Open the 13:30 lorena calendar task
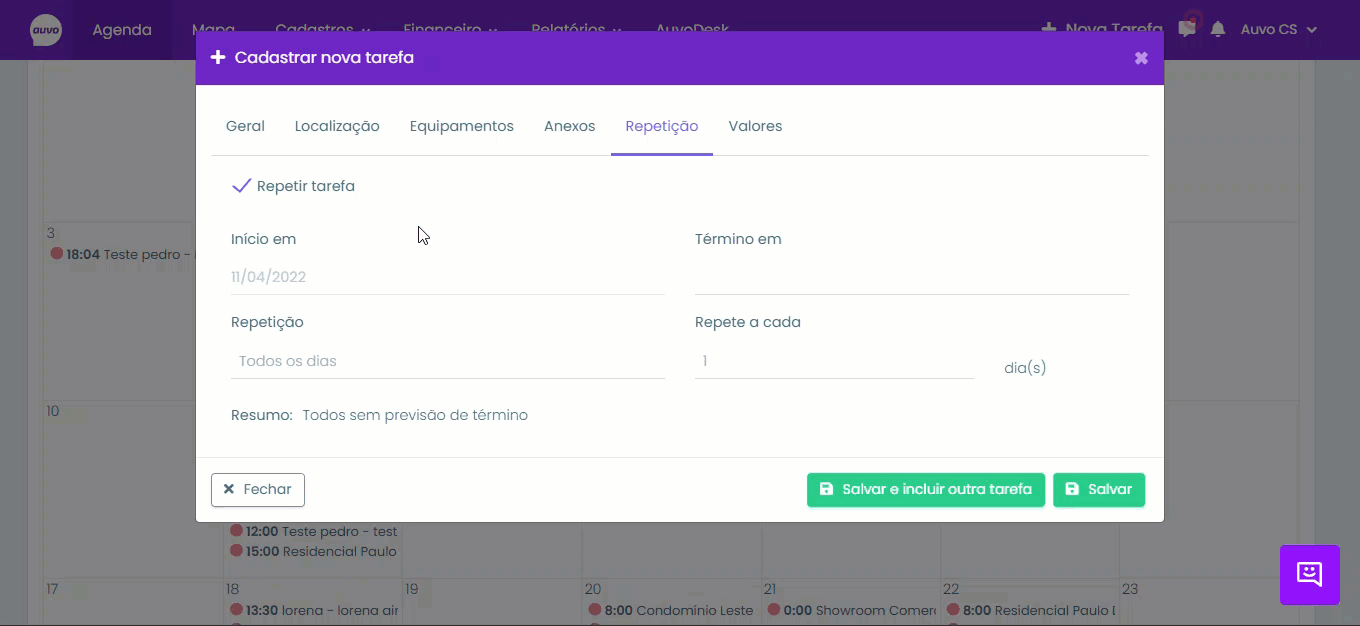Viewport: 1360px width, 626px height. pos(314,610)
